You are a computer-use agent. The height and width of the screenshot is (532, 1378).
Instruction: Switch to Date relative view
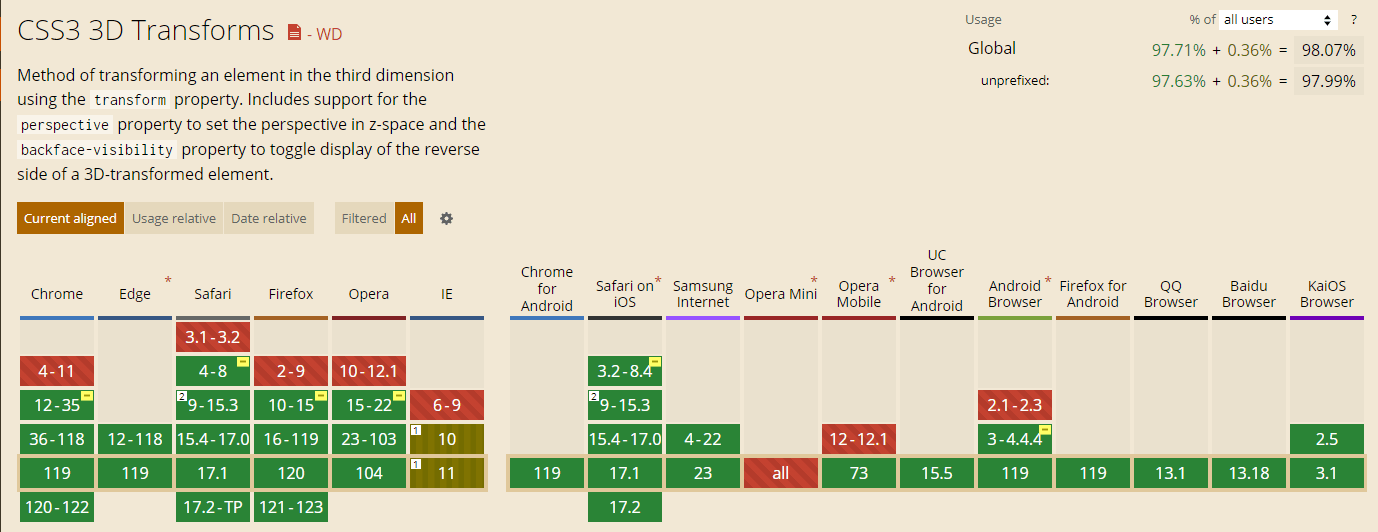coord(269,218)
